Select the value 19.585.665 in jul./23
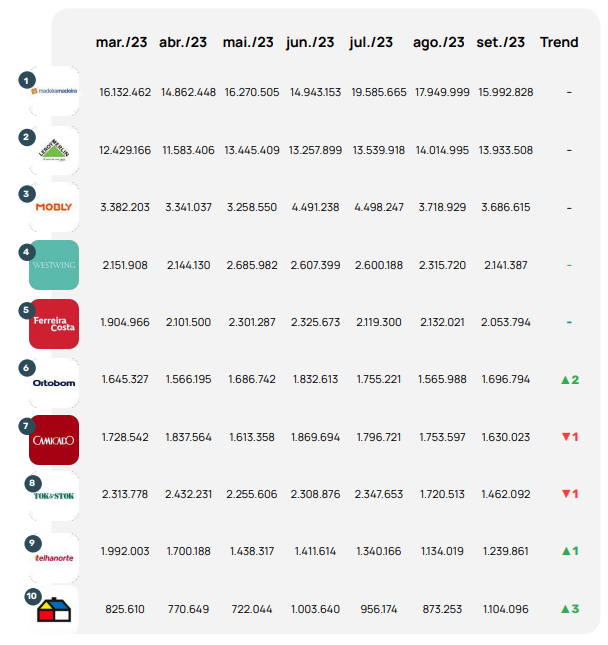Screen dimensions: 608x645 (379, 92)
